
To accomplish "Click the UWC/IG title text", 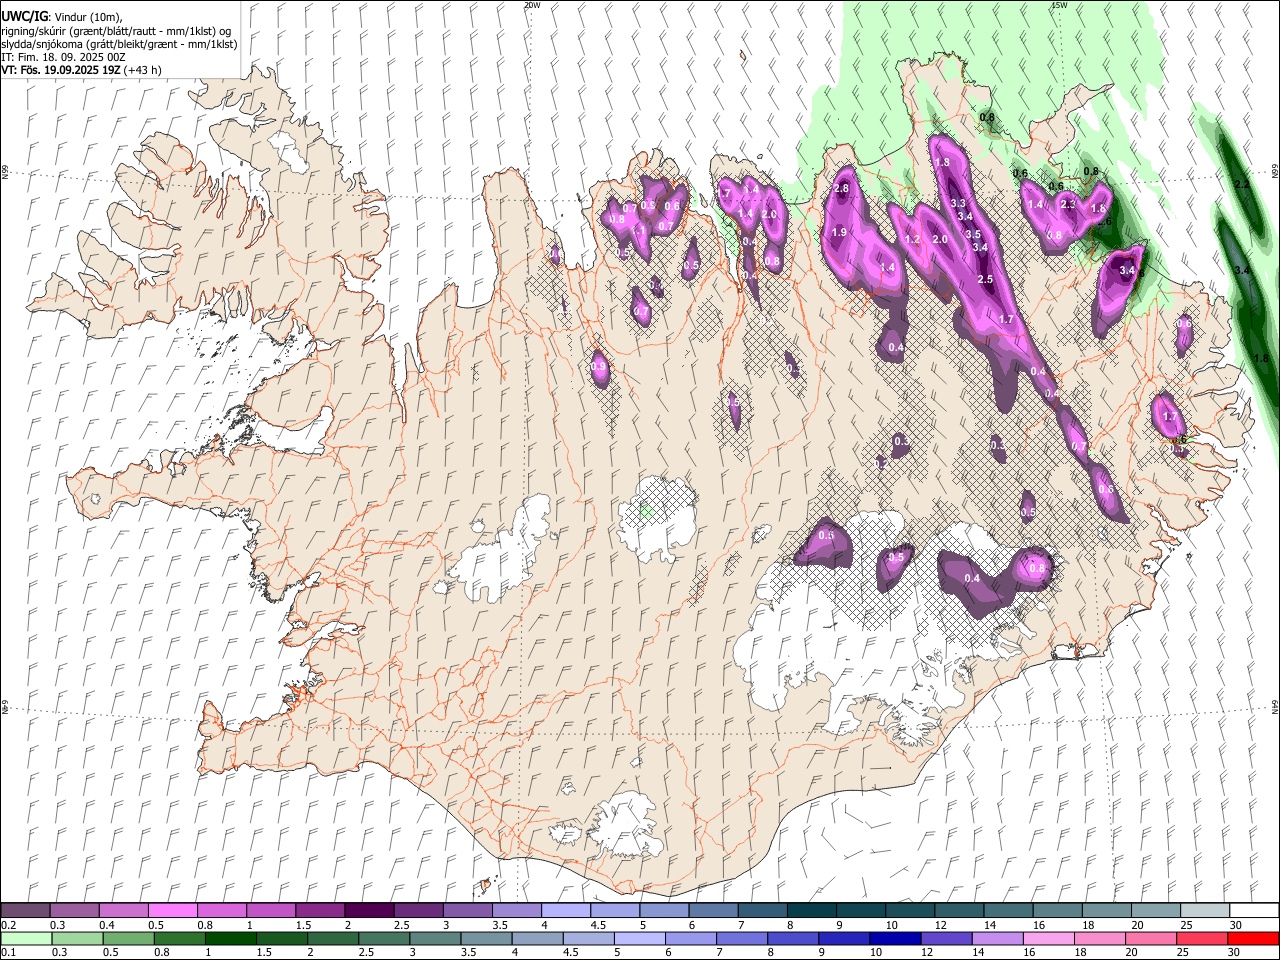I will (24, 17).
